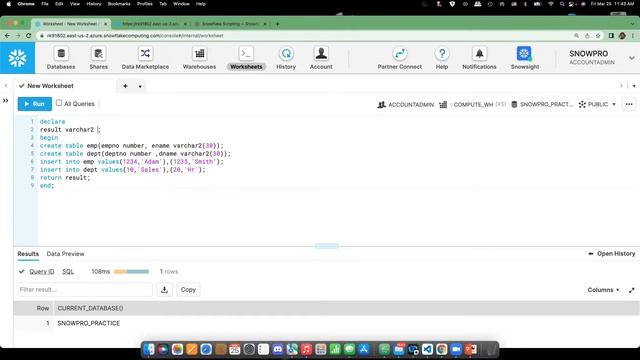640x360 pixels.
Task: Download the query results
Action: coord(164,289)
